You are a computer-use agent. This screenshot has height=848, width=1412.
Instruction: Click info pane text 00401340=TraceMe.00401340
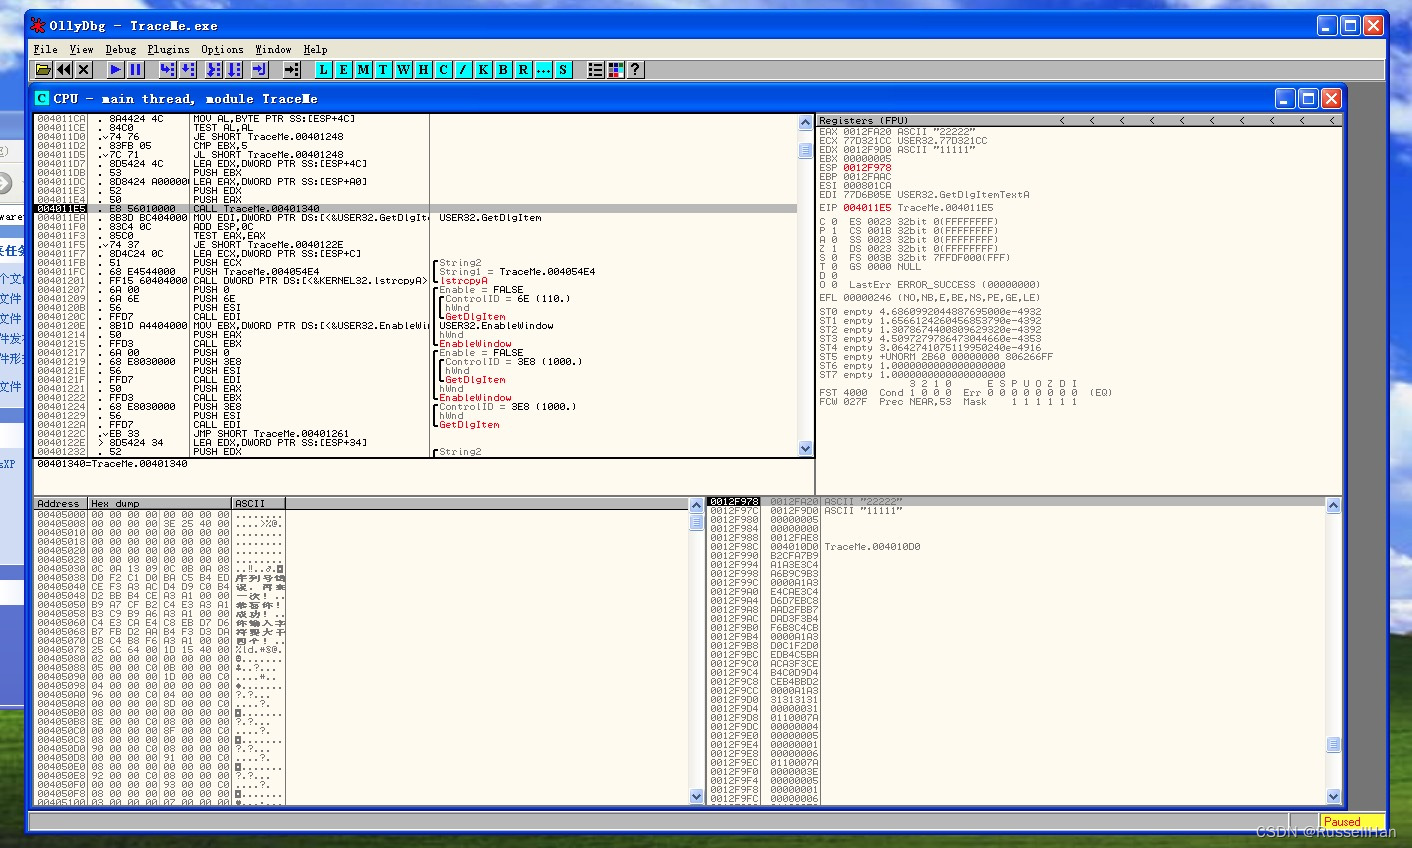pyautogui.click(x=112, y=464)
